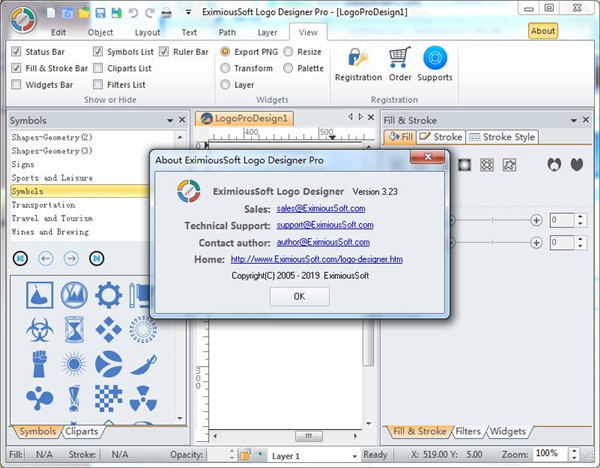Click the Print icon
The image size is (600, 468).
166,13
